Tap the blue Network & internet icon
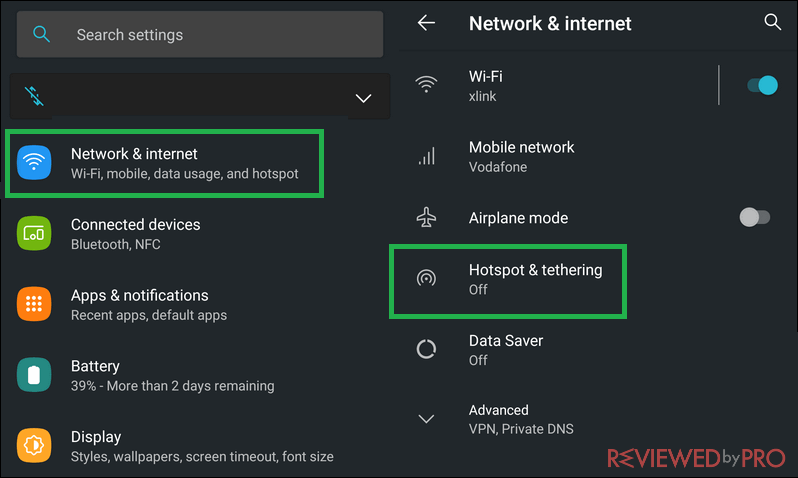The width and height of the screenshot is (798, 478). coord(34,162)
